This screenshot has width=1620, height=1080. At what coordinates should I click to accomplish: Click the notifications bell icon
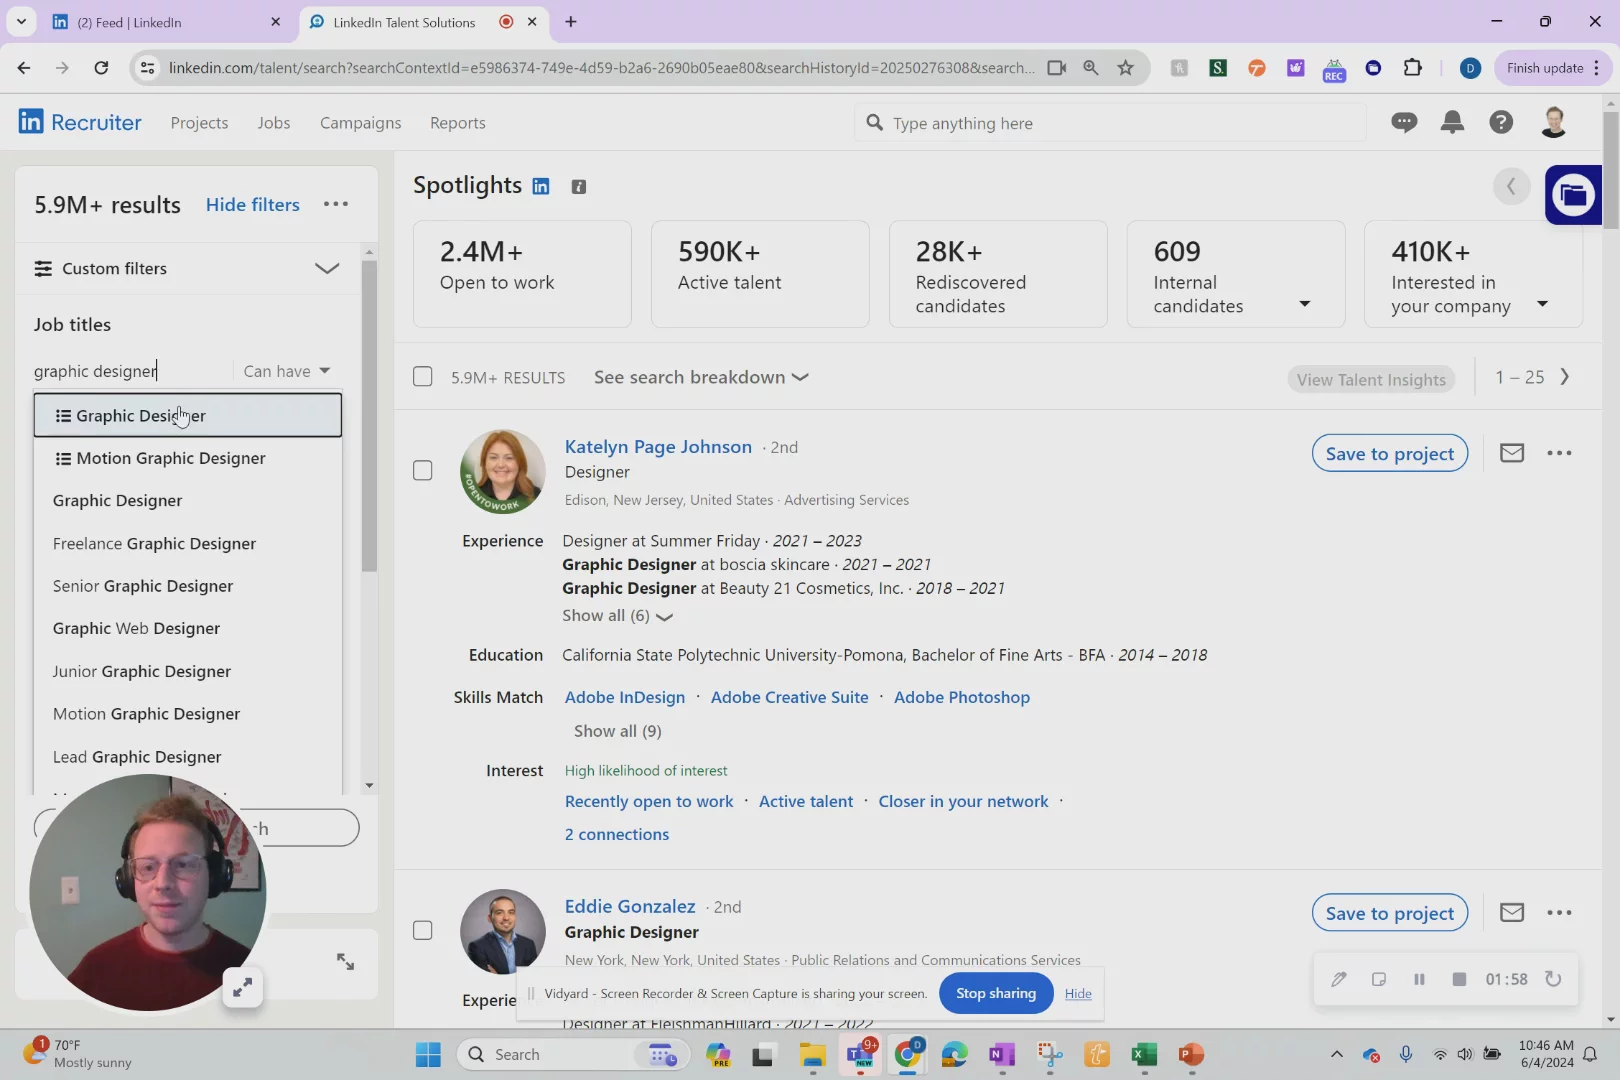click(1452, 122)
